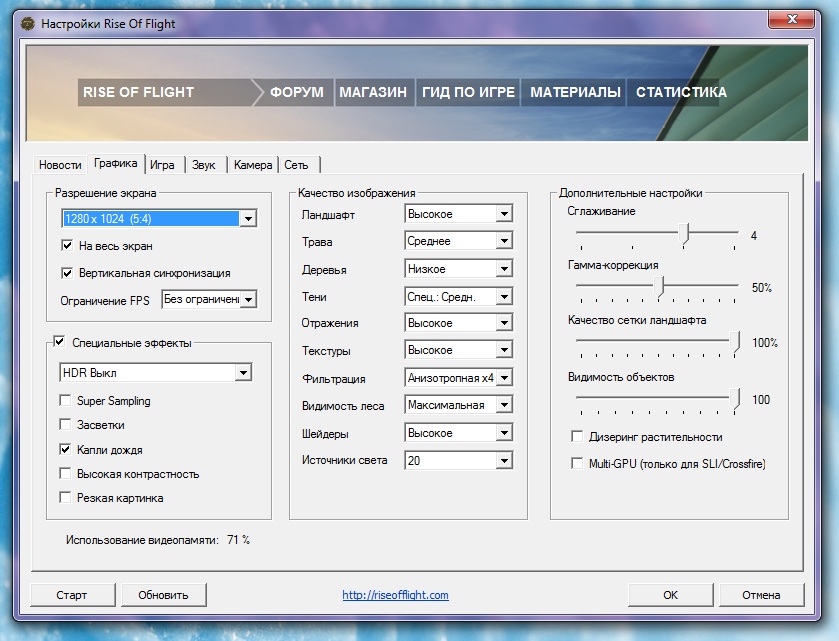
Task: Open the HDR Выкл dropdown
Action: tap(155, 372)
